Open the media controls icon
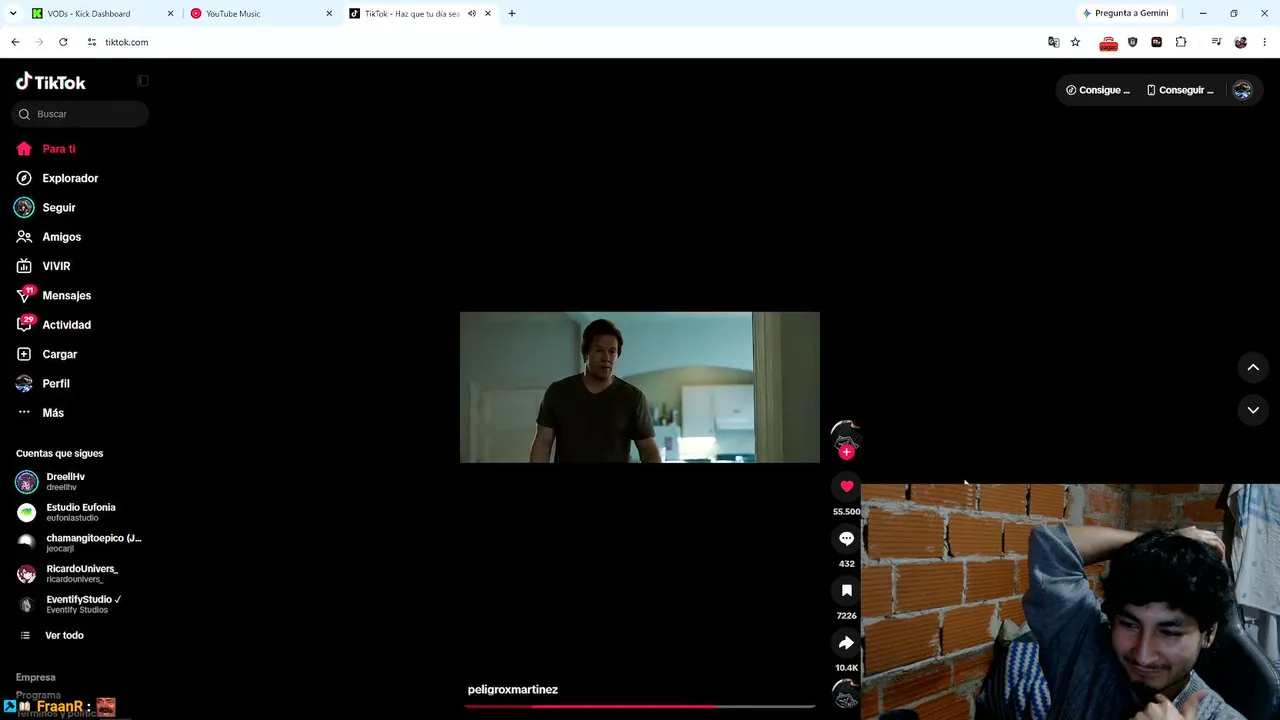Viewport: 1280px width, 720px height. pyautogui.click(x=1216, y=42)
